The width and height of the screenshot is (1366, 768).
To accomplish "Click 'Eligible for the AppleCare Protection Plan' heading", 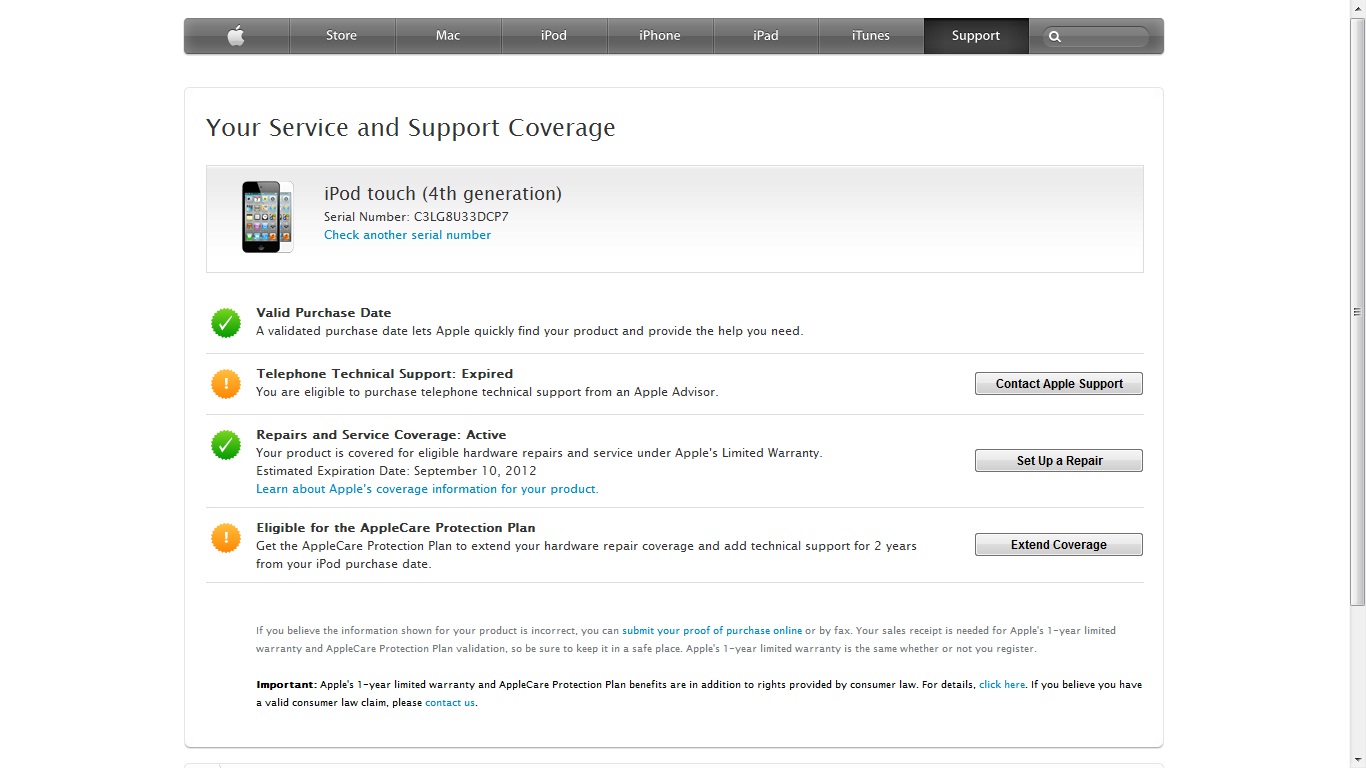I will pos(396,528).
